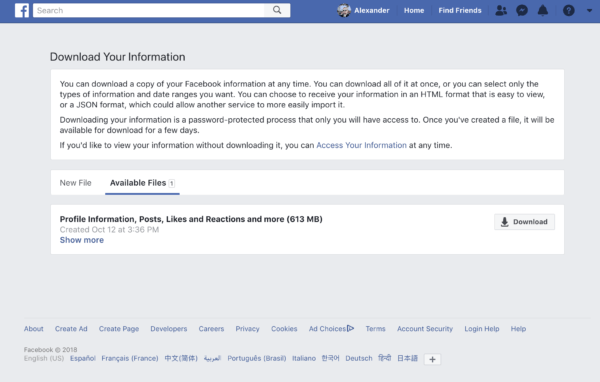Open the Friend Requests icon
The width and height of the screenshot is (600, 382).
pyautogui.click(x=501, y=10)
